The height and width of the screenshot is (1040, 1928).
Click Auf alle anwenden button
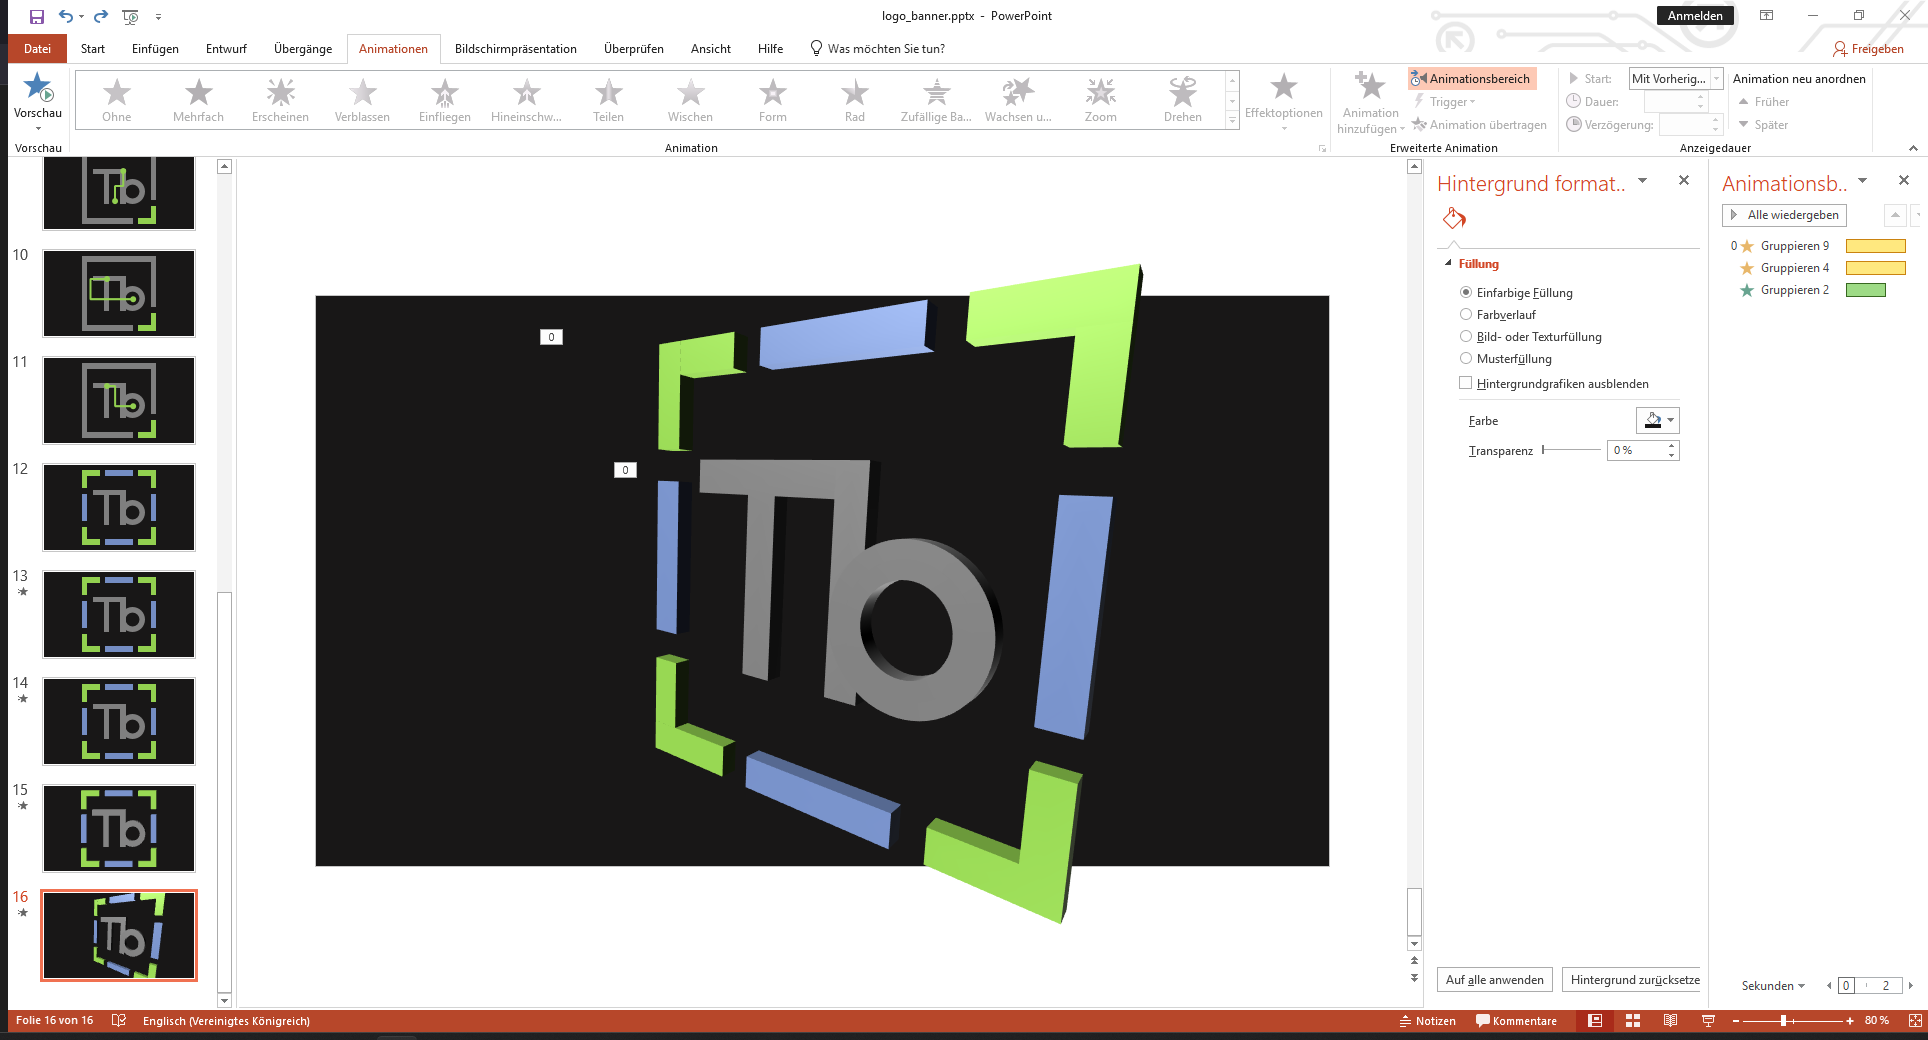point(1494,980)
